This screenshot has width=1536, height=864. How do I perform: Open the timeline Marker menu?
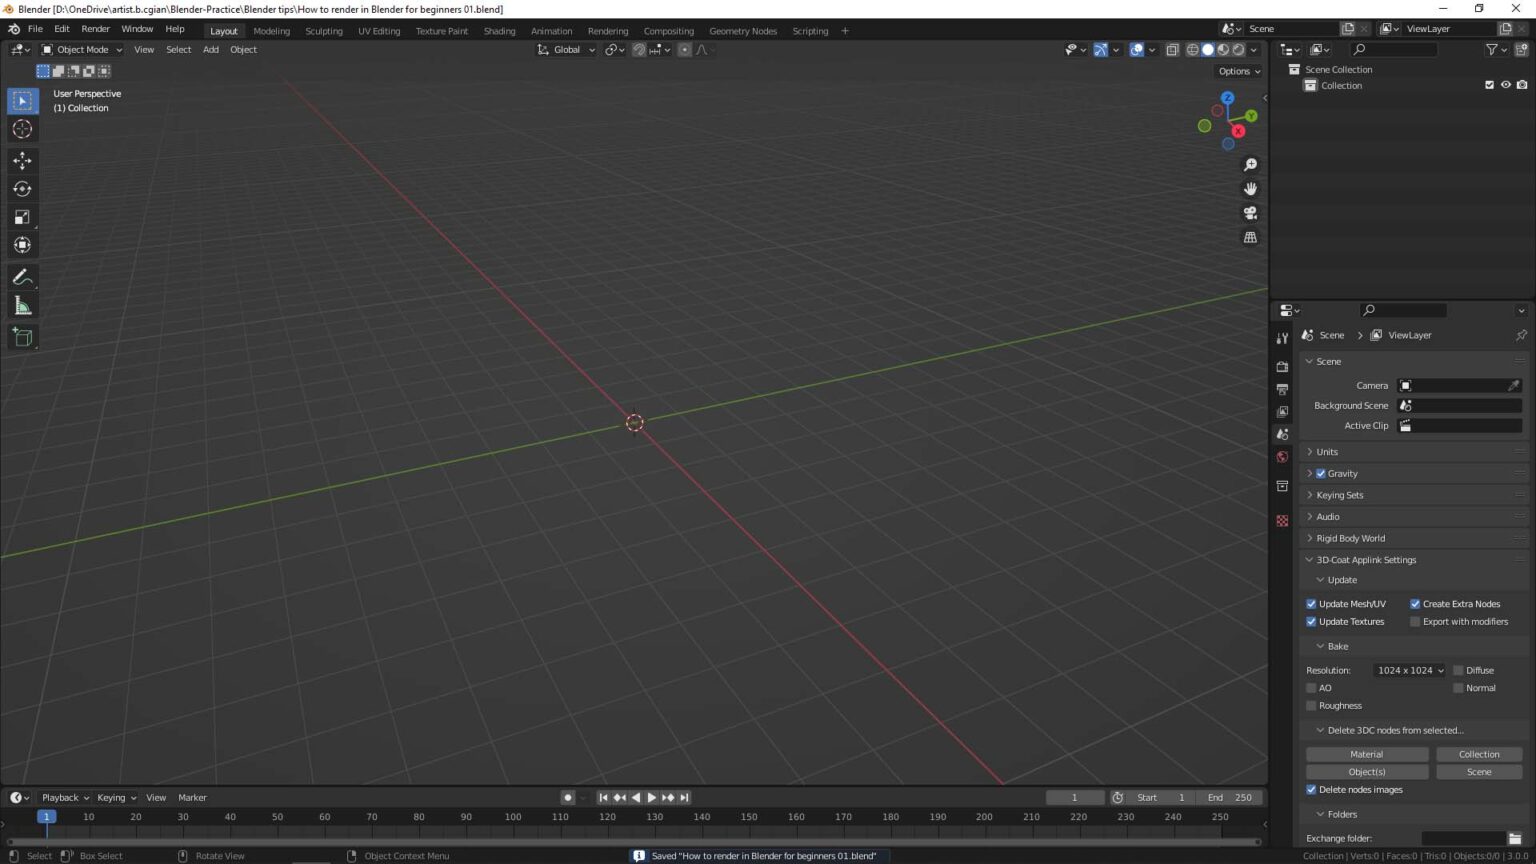tap(192, 798)
